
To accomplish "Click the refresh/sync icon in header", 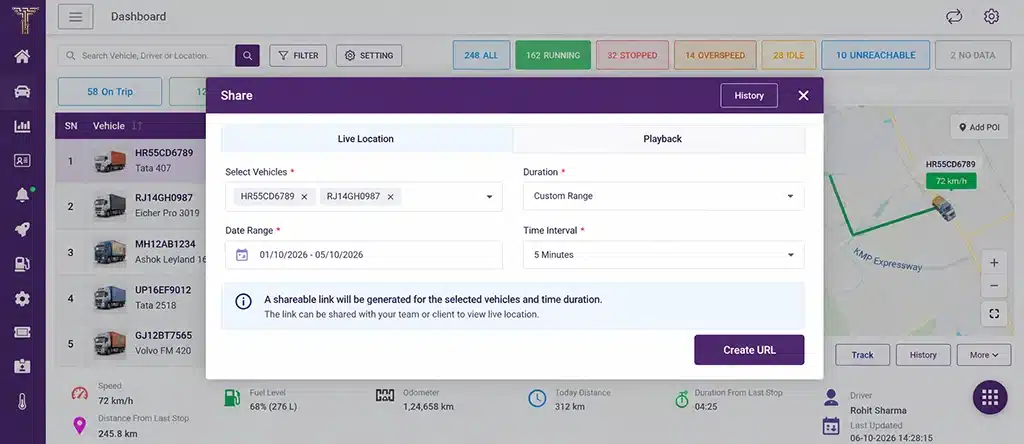I will (x=954, y=16).
